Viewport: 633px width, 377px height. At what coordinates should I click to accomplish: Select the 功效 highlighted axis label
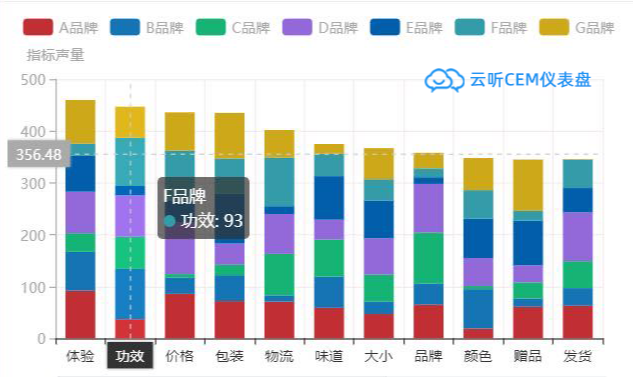(130, 356)
